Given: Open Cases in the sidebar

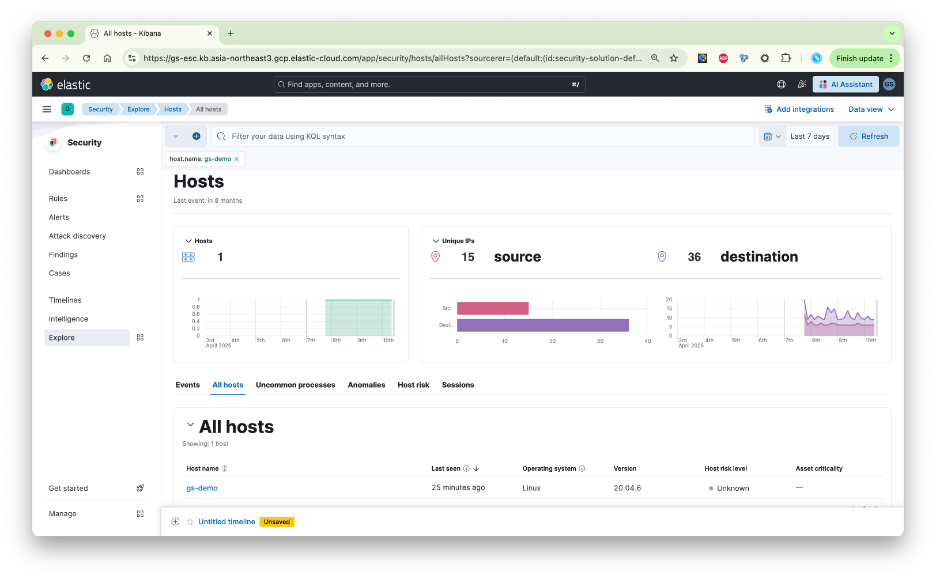Looking at the screenshot, I should point(60,273).
